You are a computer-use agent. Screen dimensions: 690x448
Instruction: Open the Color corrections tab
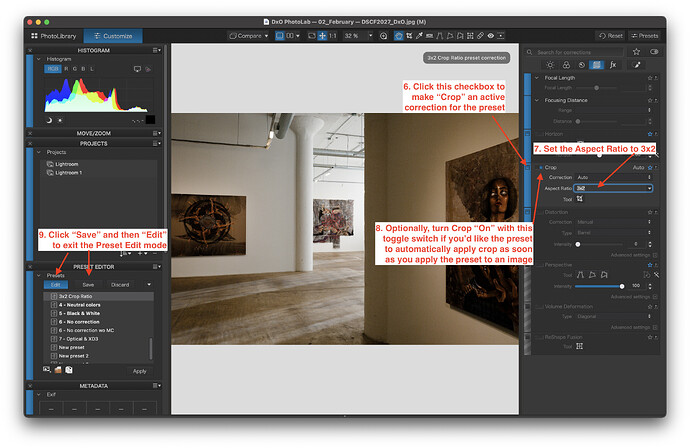[566, 65]
